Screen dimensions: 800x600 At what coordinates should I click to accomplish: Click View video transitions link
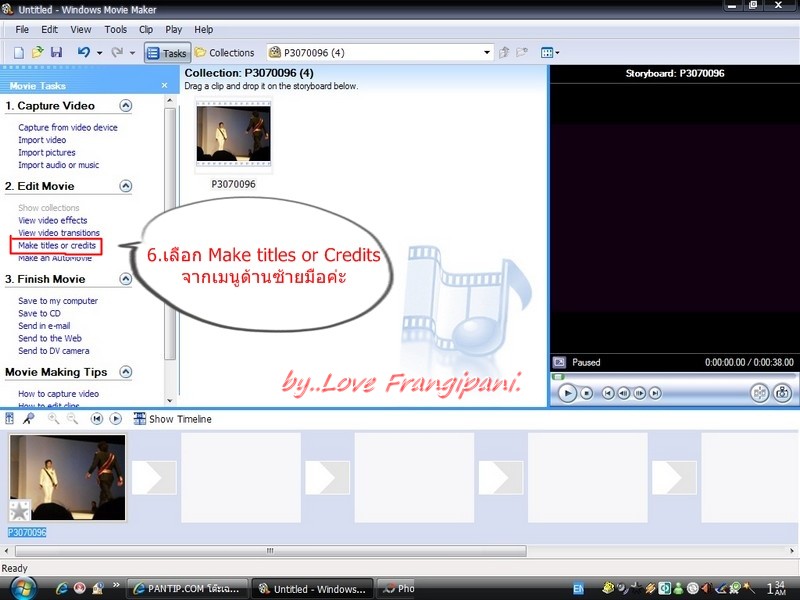(x=59, y=233)
